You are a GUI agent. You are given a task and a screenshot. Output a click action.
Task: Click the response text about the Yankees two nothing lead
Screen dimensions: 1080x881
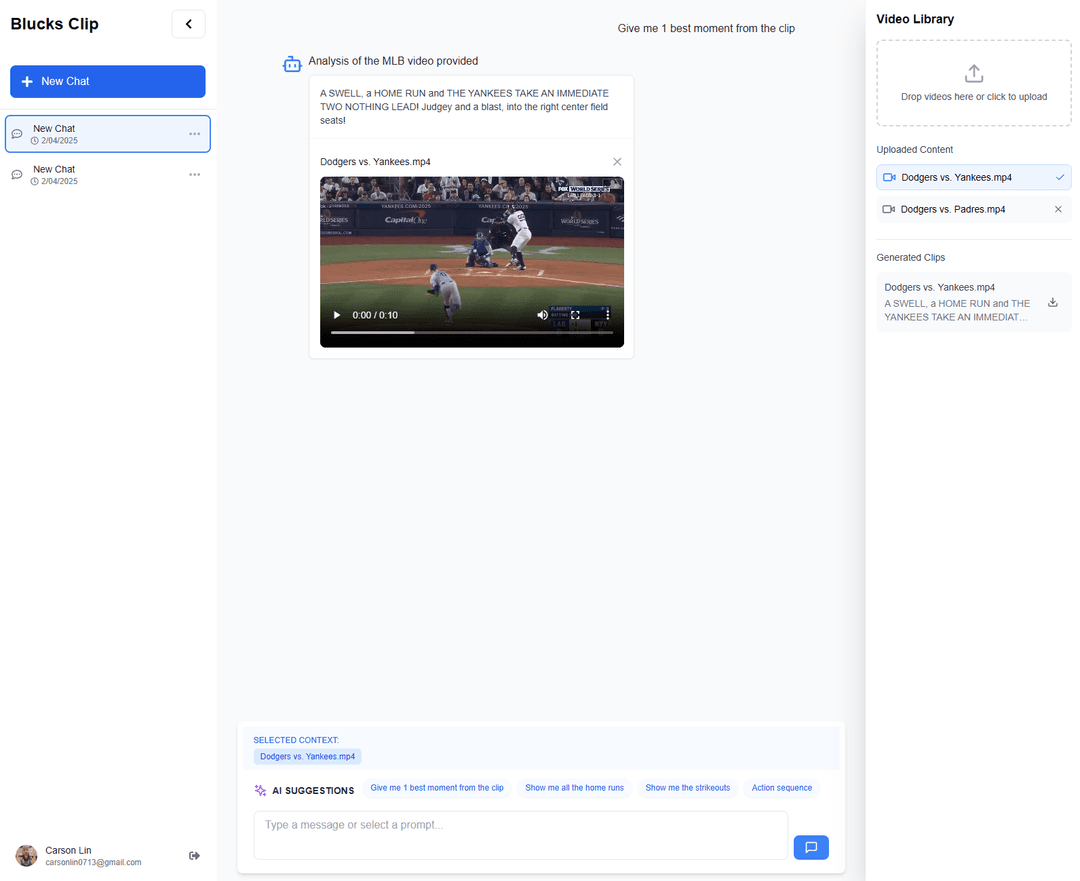click(x=464, y=107)
